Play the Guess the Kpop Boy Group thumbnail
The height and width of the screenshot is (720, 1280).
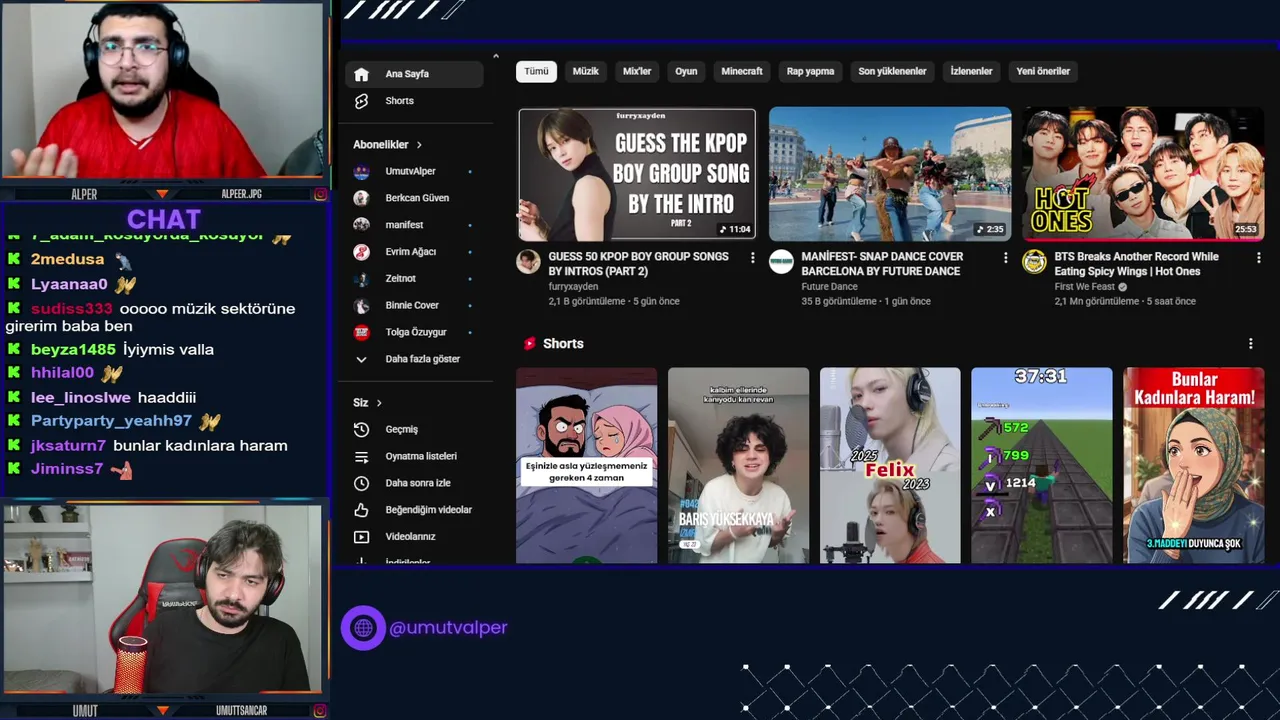637,174
